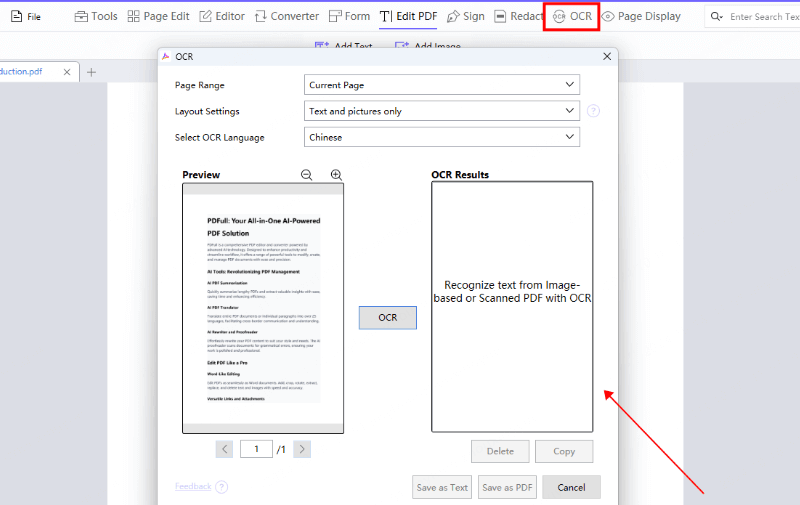Screen dimensions: 800x505
Task: Click the help icon beside Feedback
Action: 221,487
